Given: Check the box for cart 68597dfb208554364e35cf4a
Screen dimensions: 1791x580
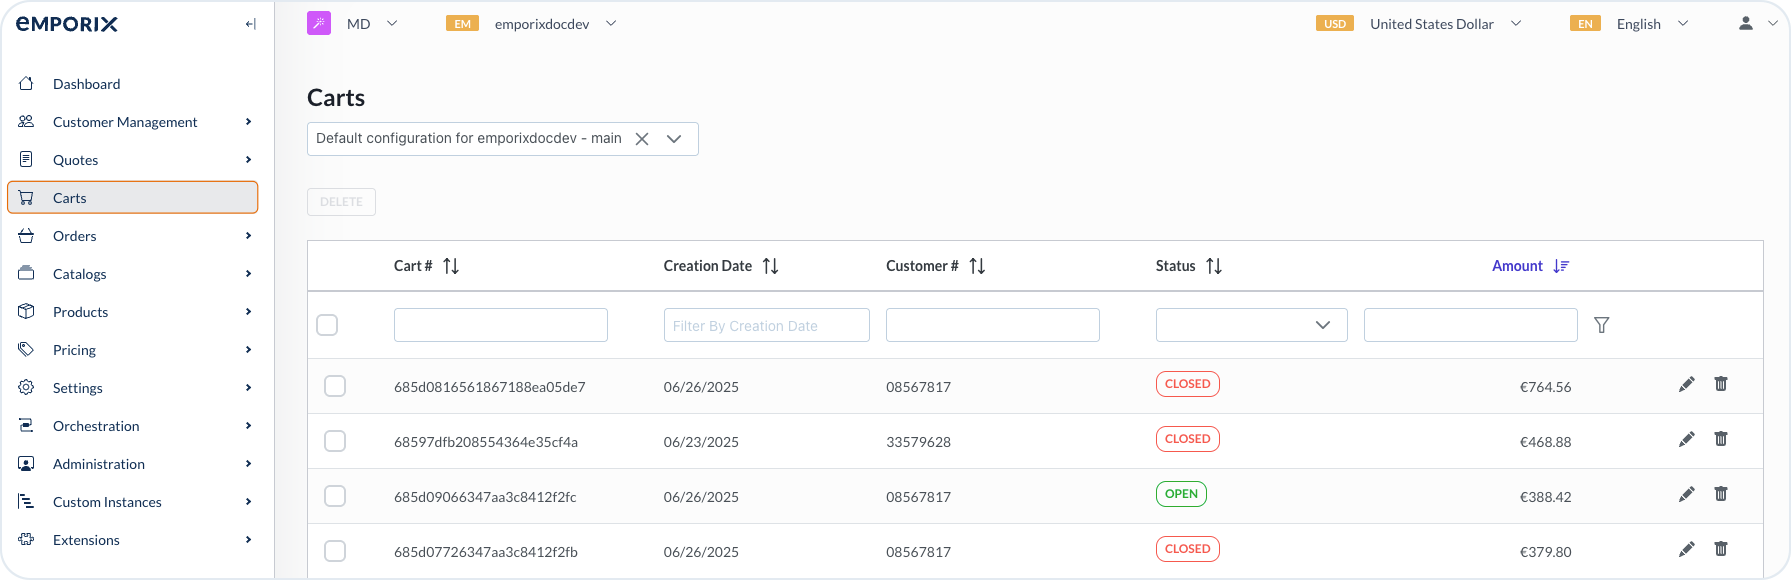Looking at the screenshot, I should point(335,441).
